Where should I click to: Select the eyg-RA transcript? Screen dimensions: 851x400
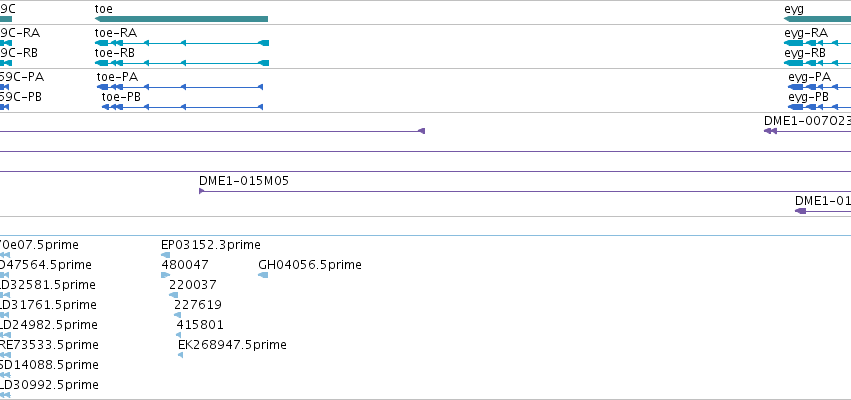(x=817, y=43)
